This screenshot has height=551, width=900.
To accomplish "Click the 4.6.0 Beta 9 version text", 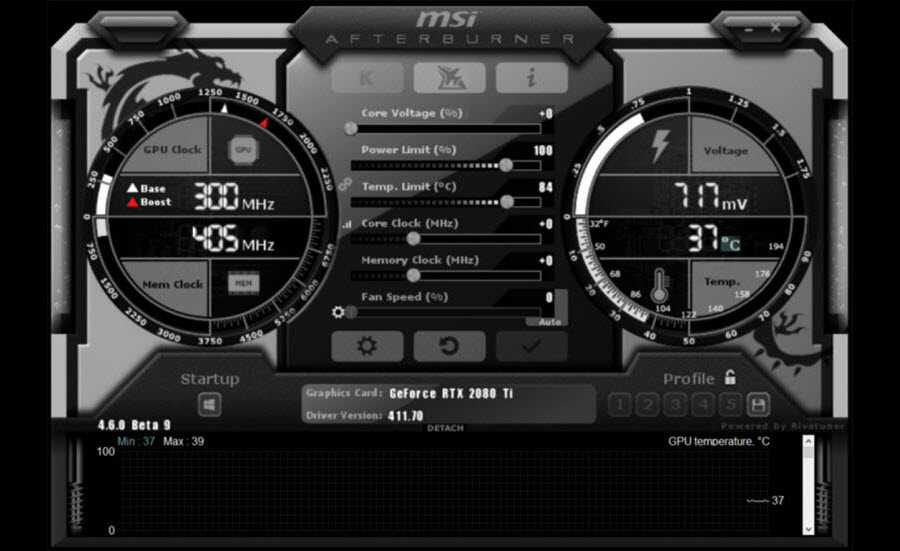I will point(134,425).
